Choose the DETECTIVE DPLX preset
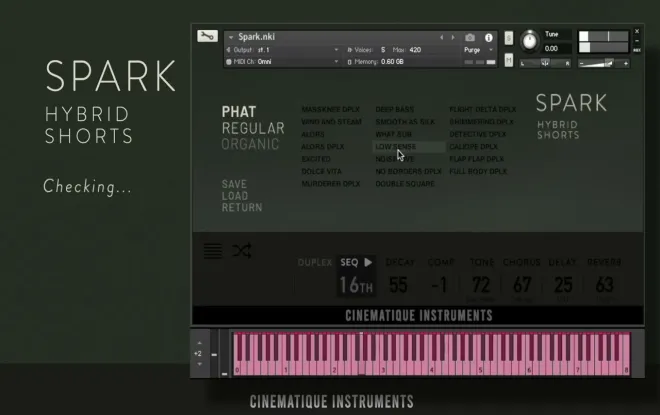This screenshot has width=660, height=415. click(x=477, y=134)
